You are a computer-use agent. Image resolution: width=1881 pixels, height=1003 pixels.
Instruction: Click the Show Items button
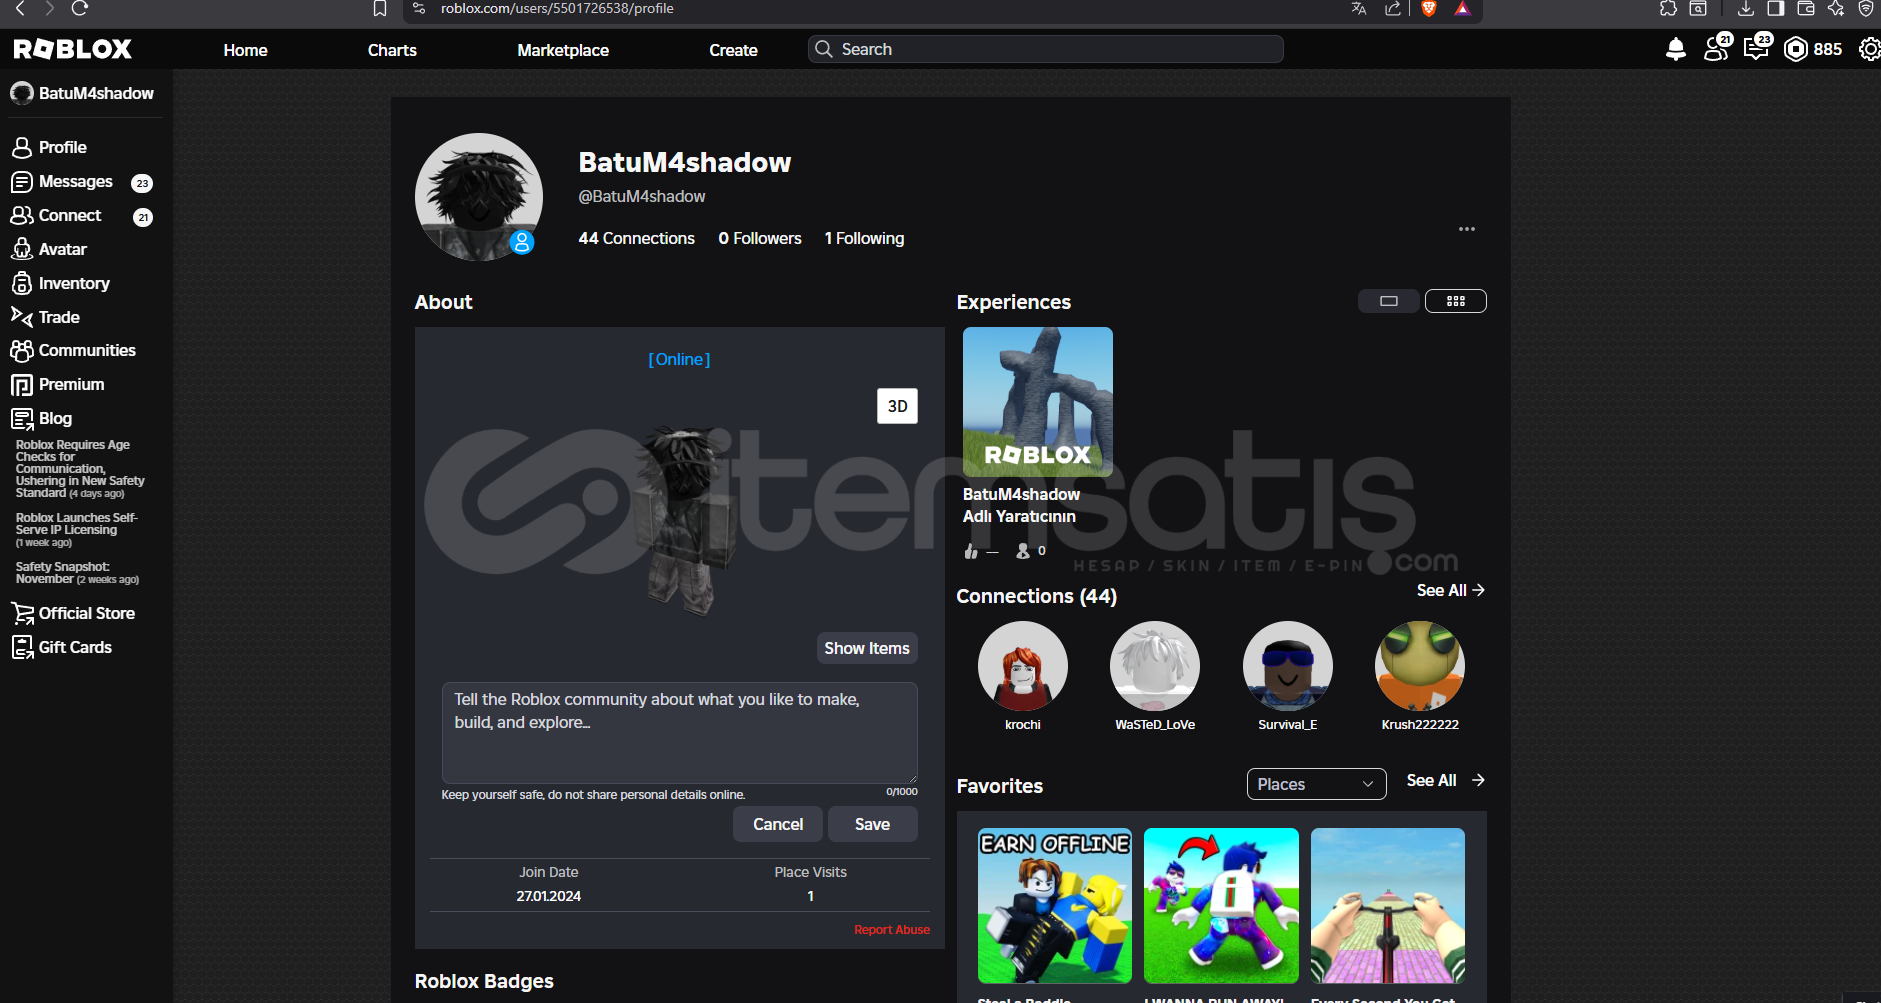tap(867, 648)
